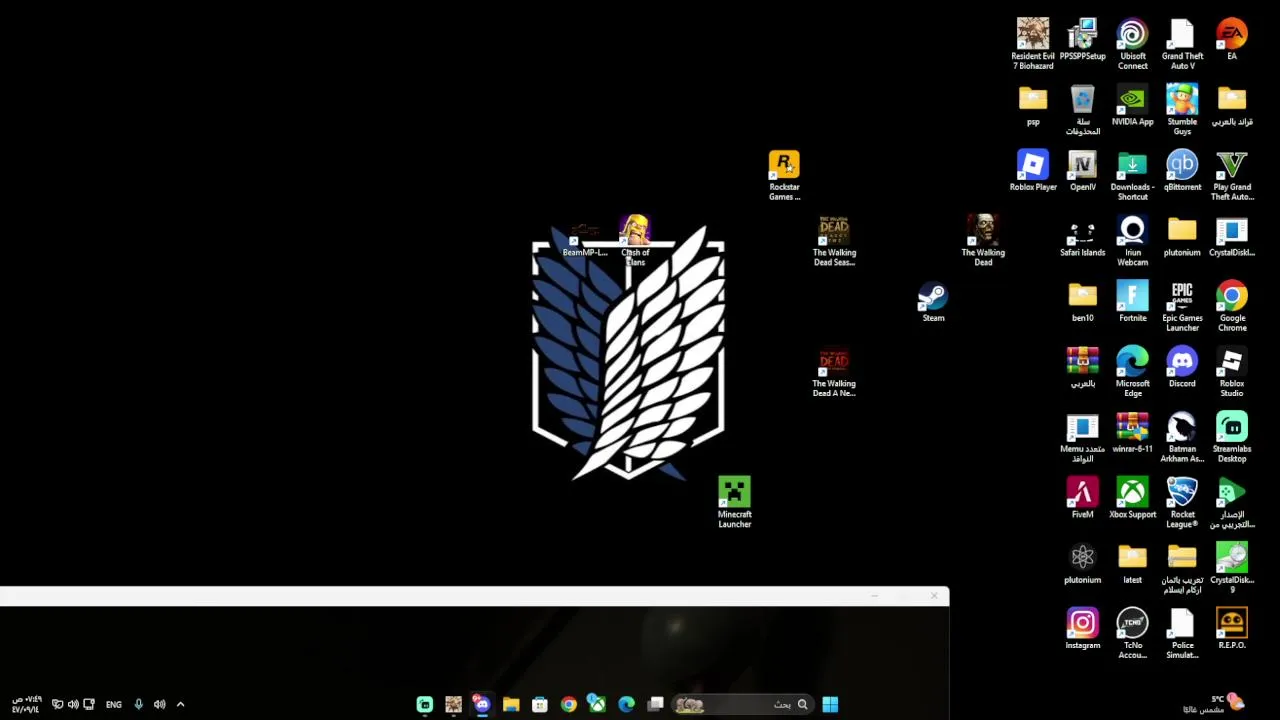The image size is (1280, 720).
Task: Expand hidden system tray icons chevron
Action: 180,704
